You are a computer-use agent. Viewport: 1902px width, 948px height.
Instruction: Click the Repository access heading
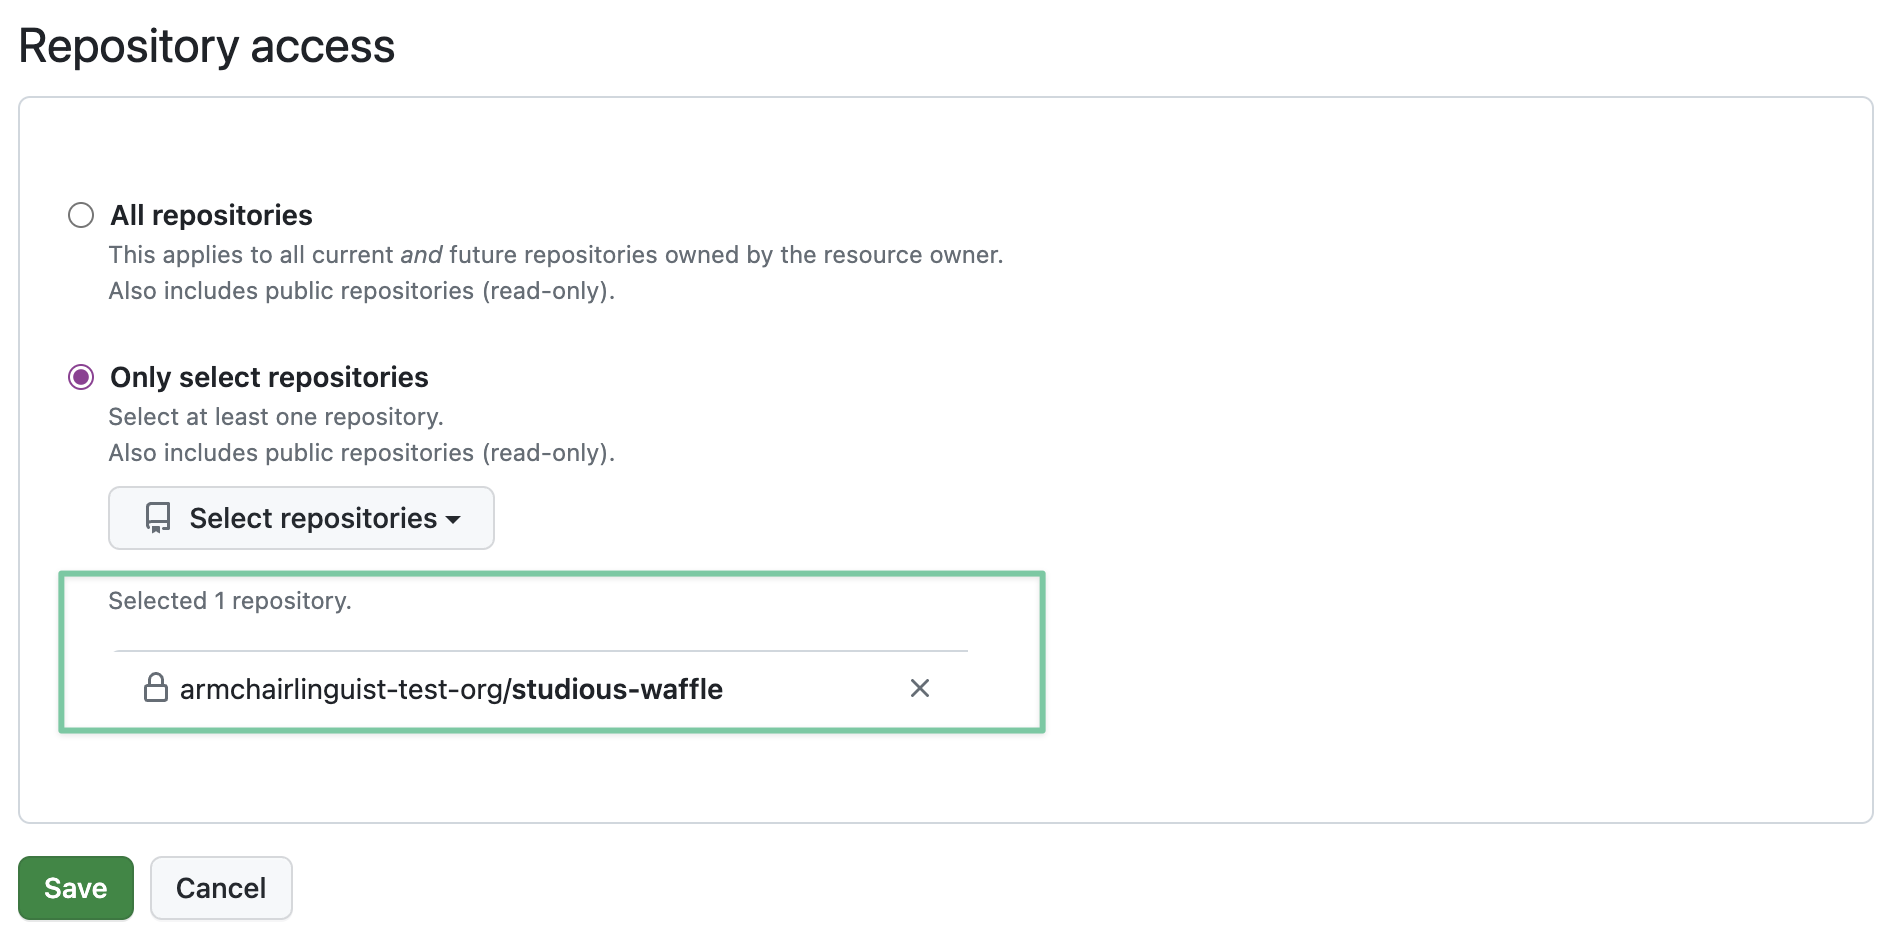[x=208, y=45]
